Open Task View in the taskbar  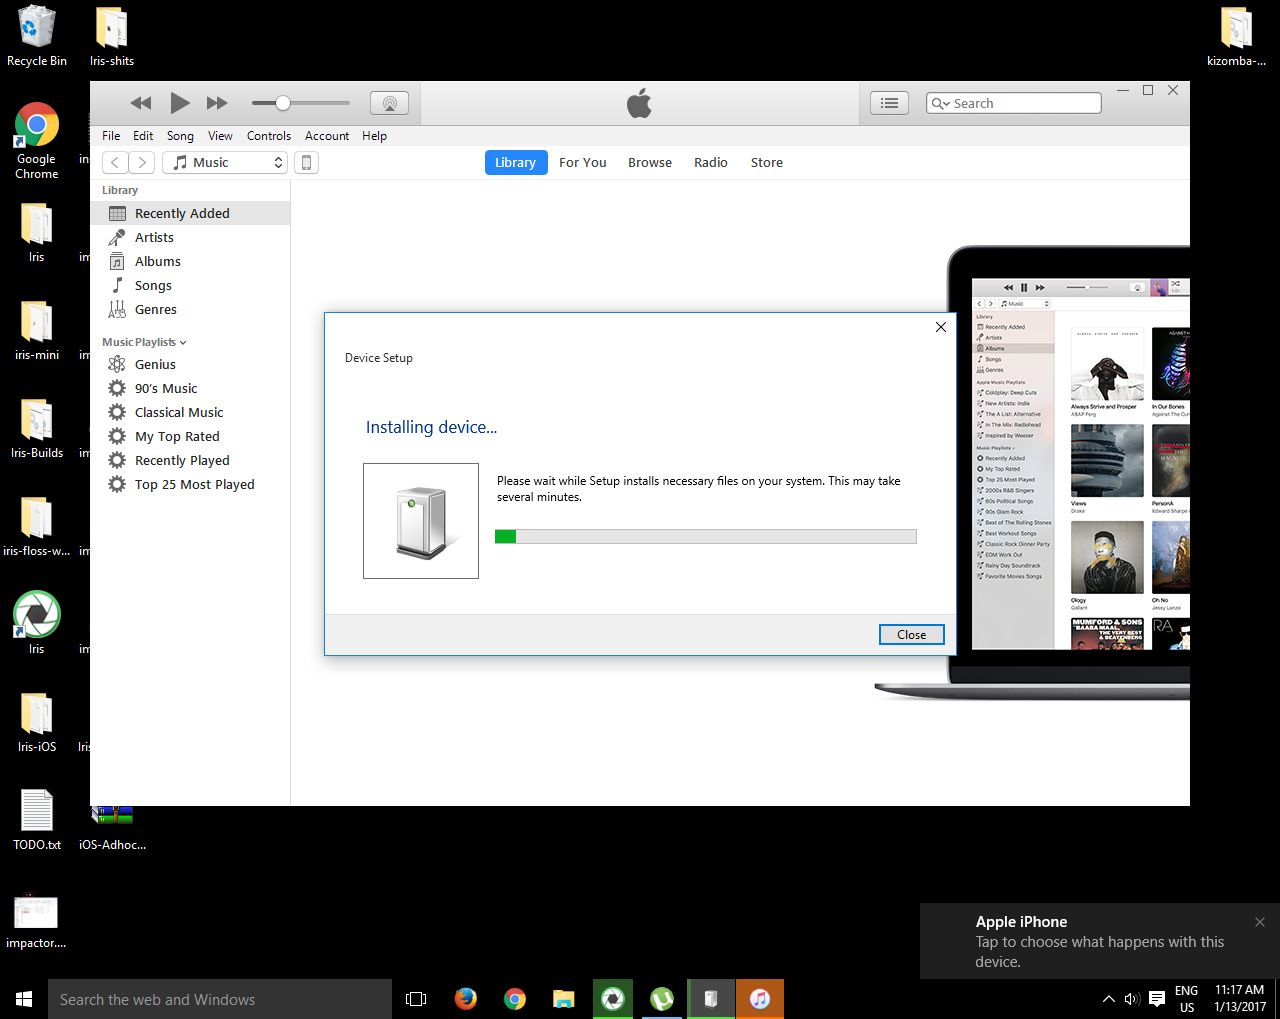click(416, 999)
